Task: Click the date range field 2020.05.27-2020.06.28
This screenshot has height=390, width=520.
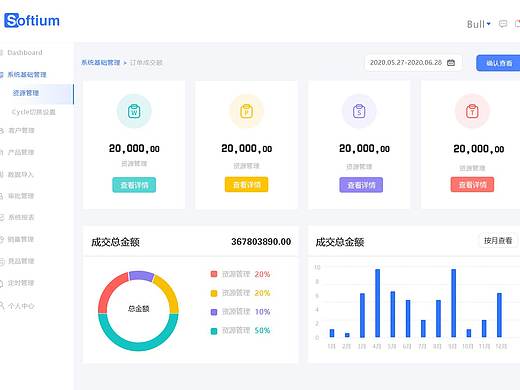Action: tap(413, 63)
